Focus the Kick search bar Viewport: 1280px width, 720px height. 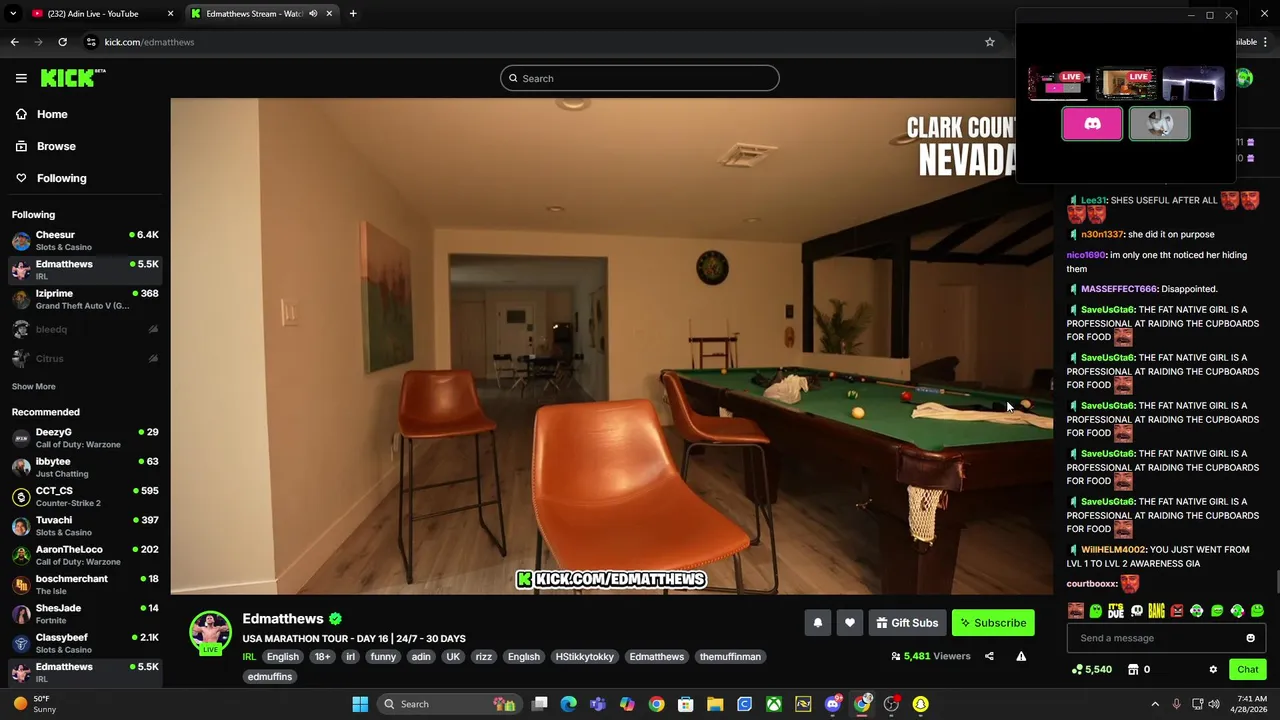coord(640,78)
